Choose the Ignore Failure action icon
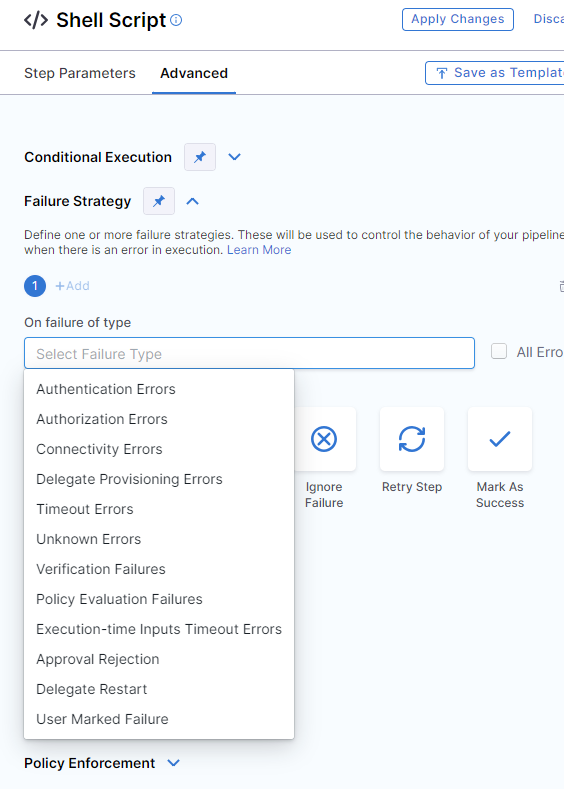The image size is (564, 789). coord(324,439)
